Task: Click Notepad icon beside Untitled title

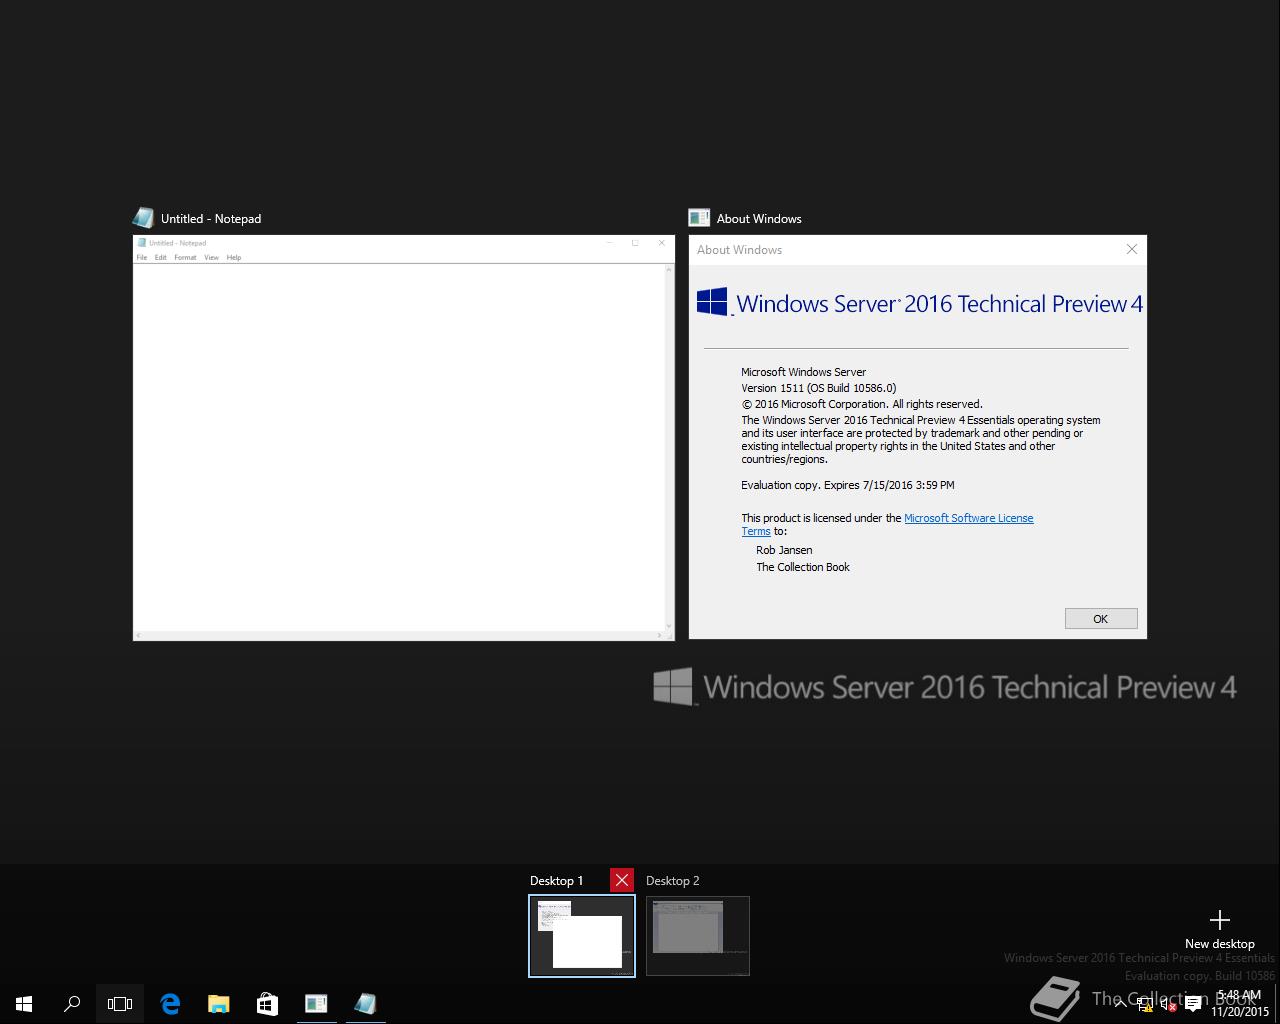Action: pyautogui.click(x=143, y=218)
